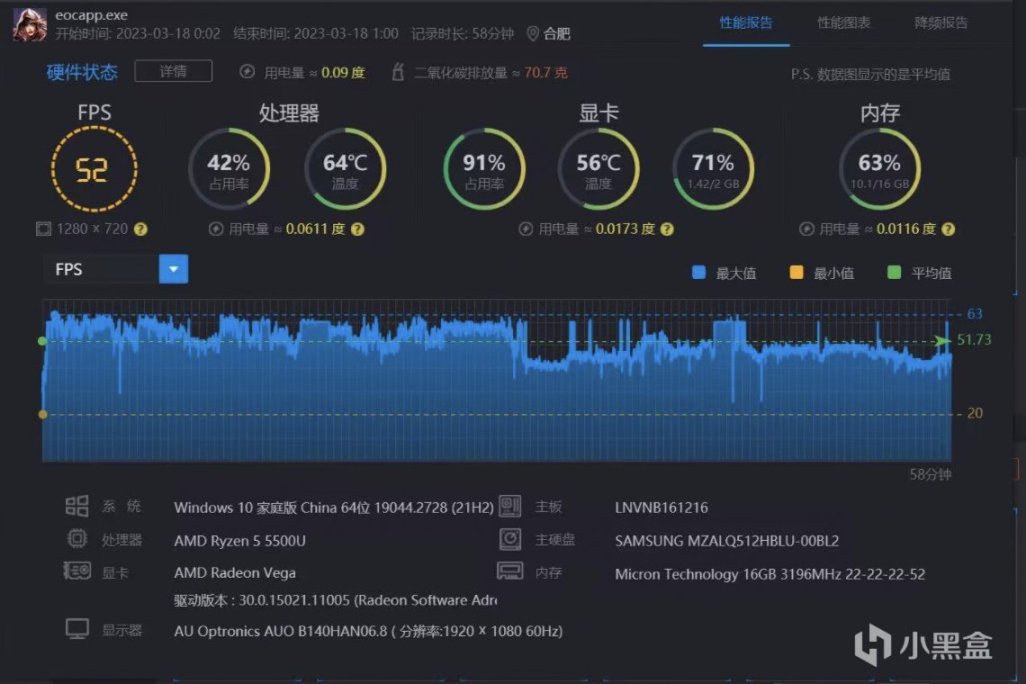Toggle the blue 最大值 legend swatch
Viewport: 1026px width, 684px height.
(699, 272)
